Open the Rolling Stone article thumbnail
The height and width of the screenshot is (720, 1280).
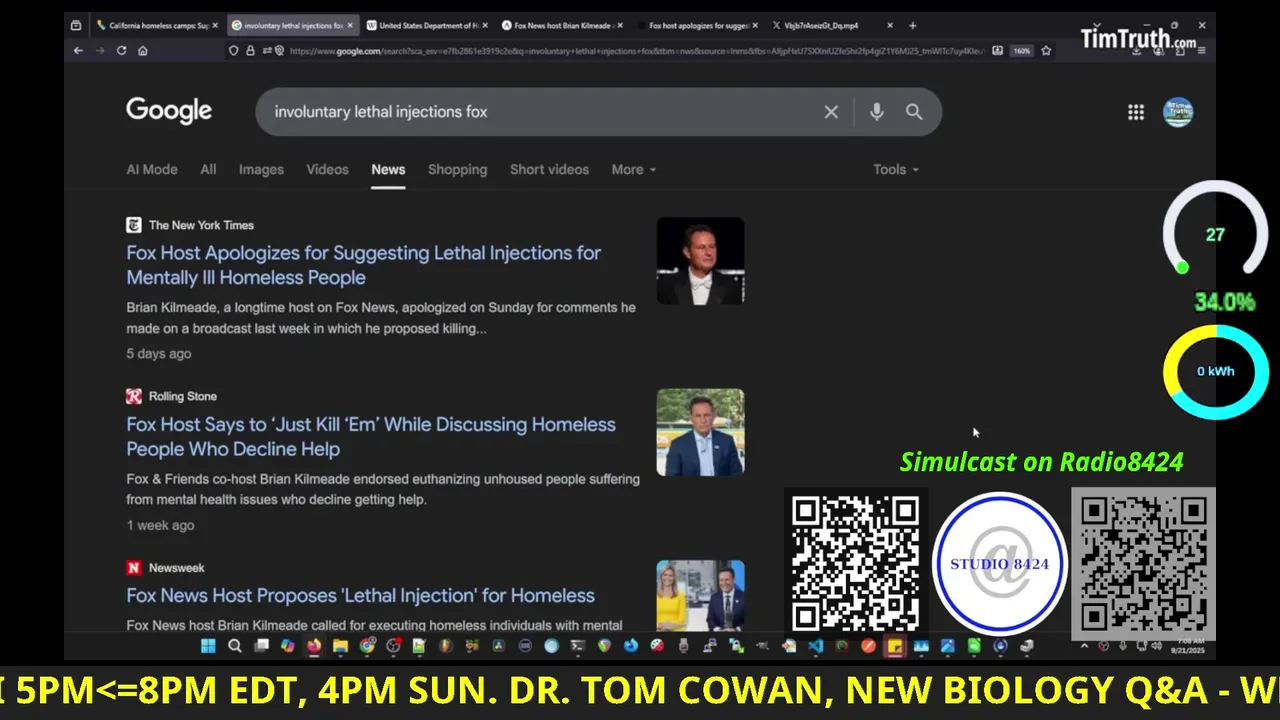(700, 432)
